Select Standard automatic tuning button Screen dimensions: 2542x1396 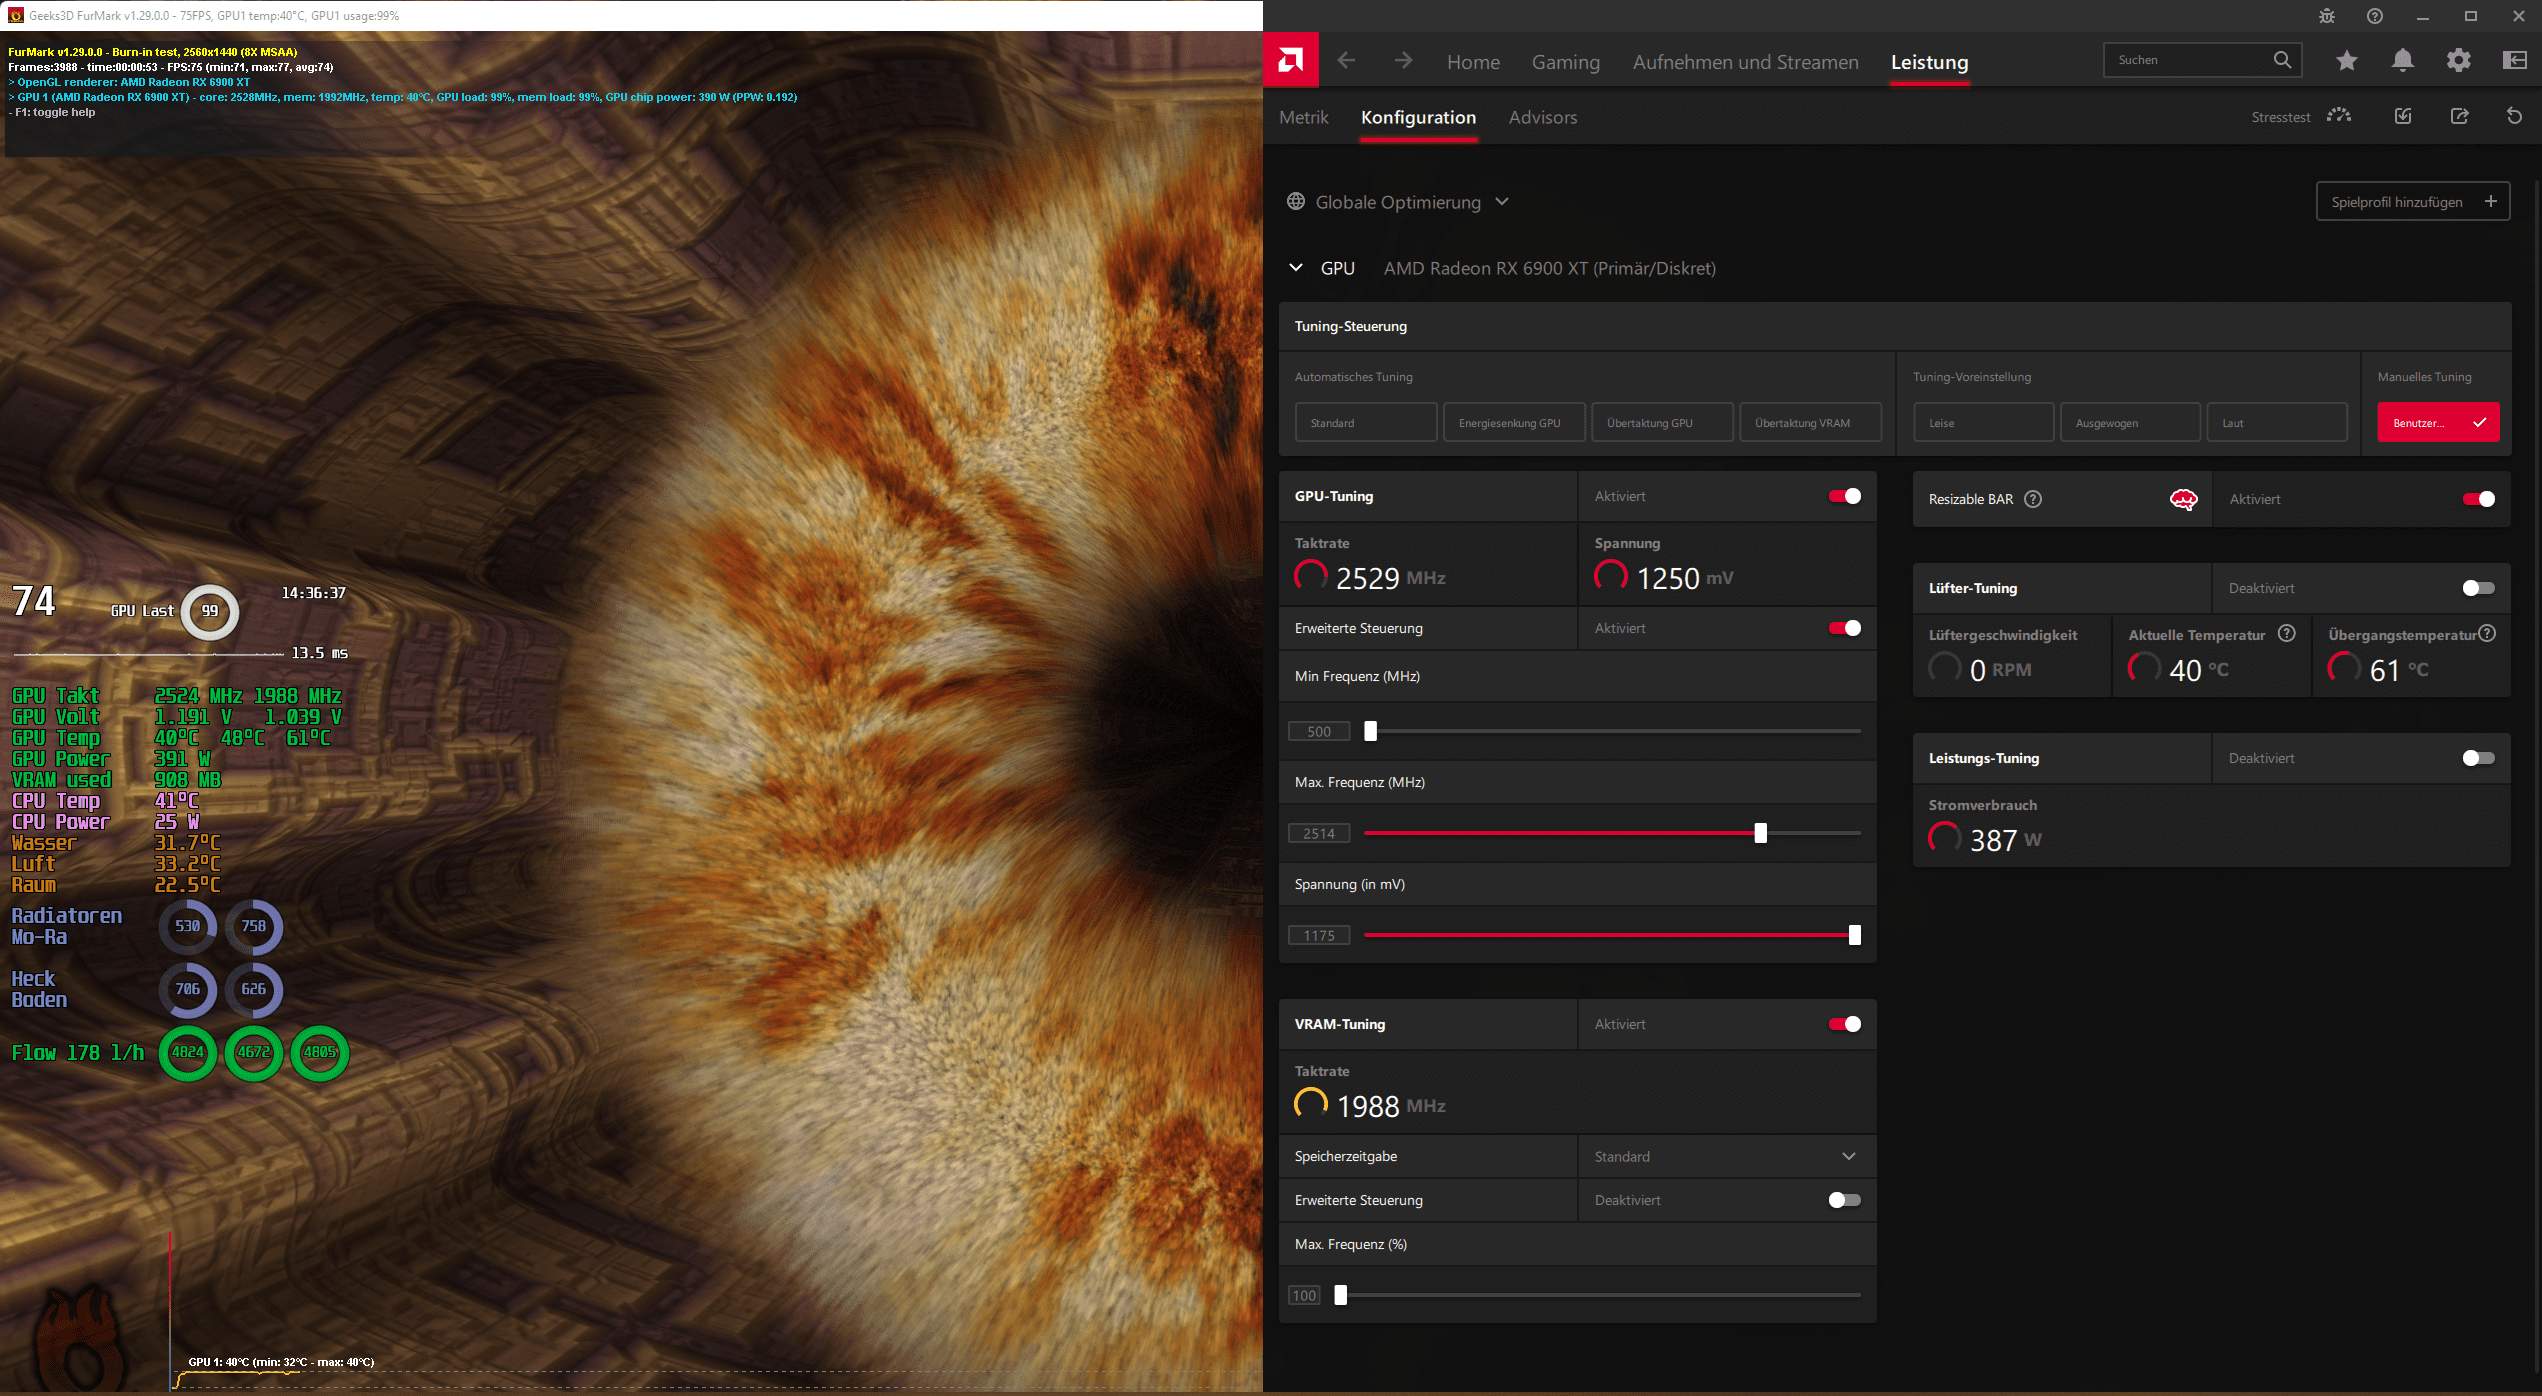(x=1365, y=422)
